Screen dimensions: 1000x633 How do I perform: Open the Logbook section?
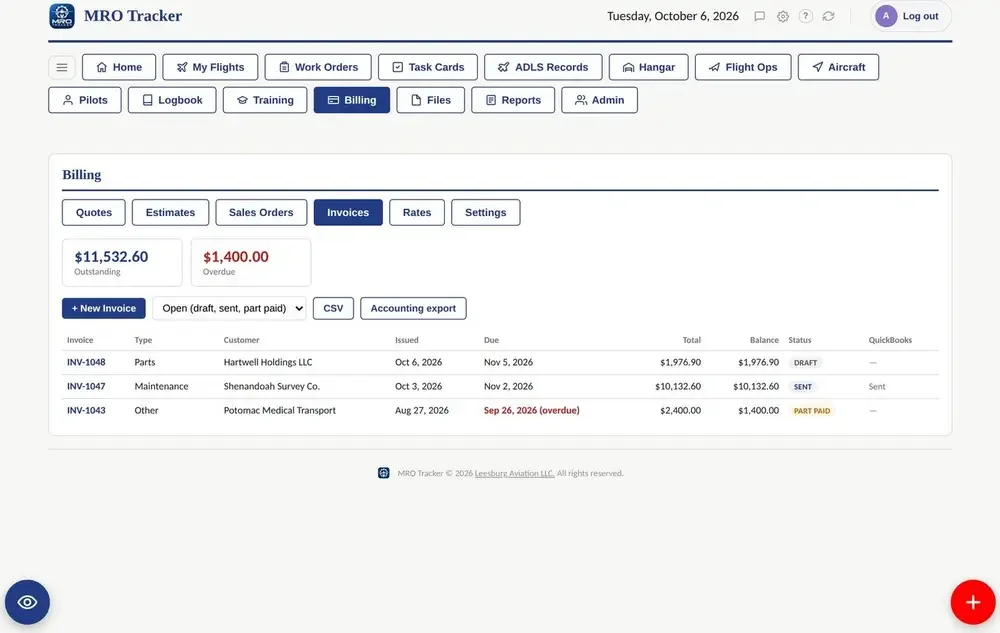click(172, 100)
